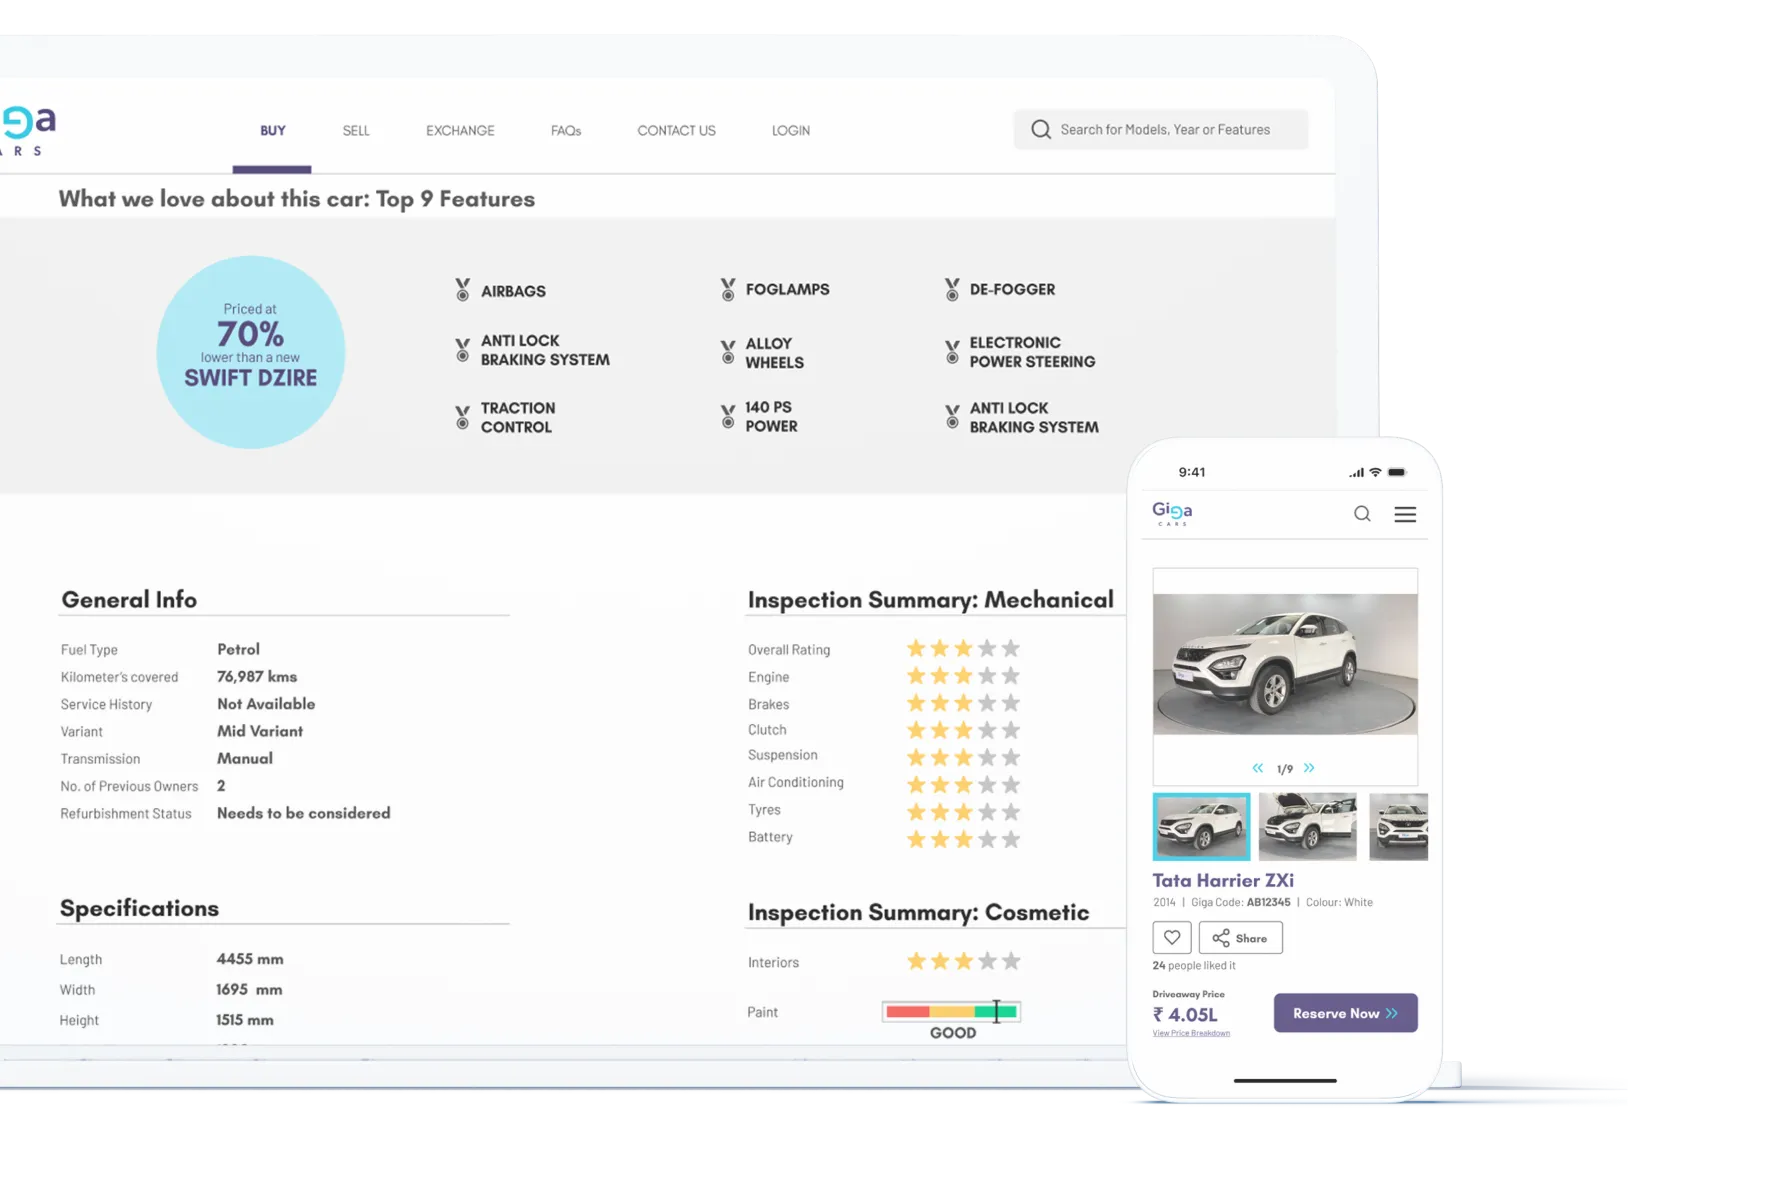
Task: Click the General Info heading
Action: pyautogui.click(x=129, y=599)
